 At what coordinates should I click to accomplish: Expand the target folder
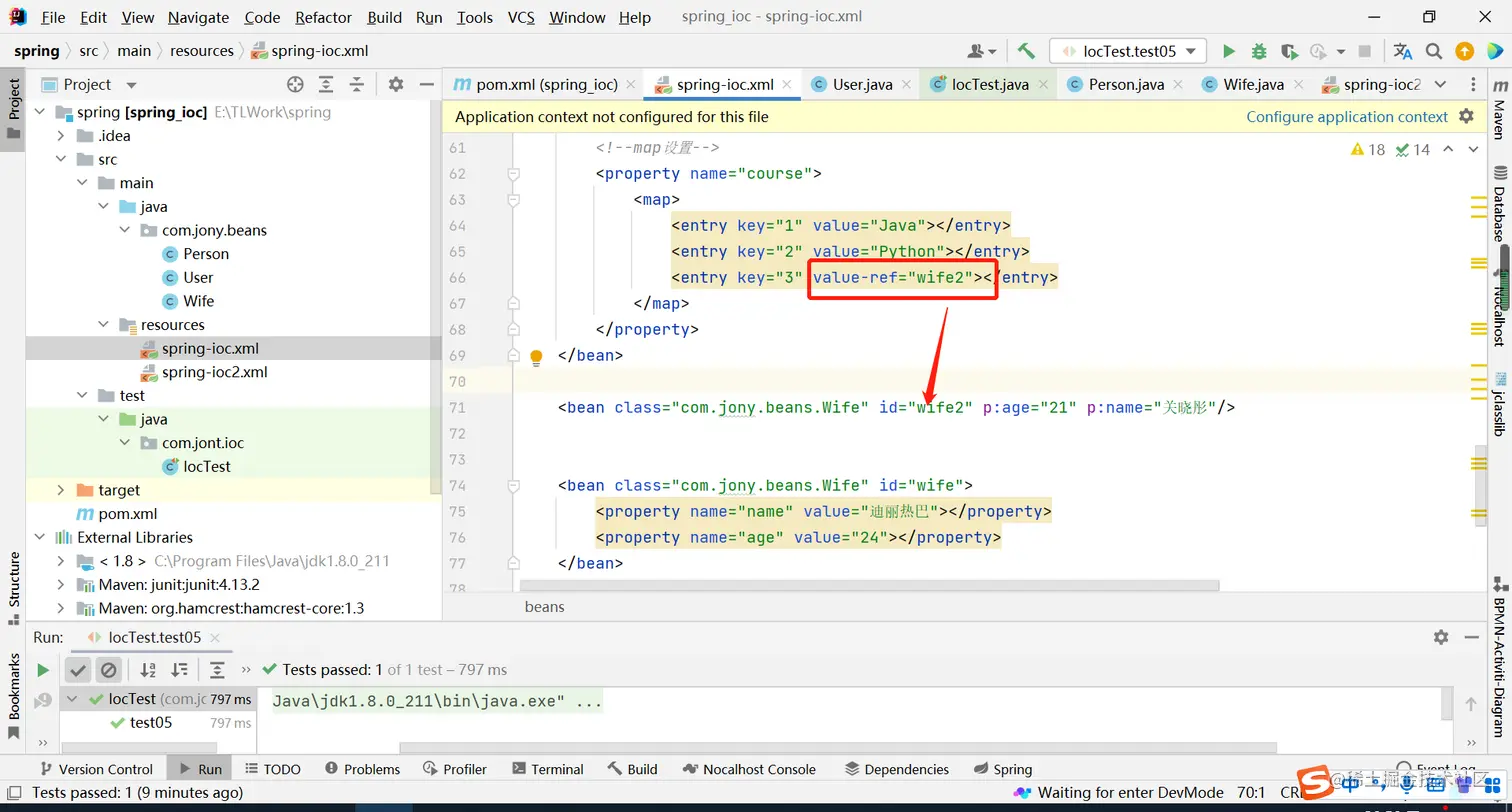tap(61, 490)
